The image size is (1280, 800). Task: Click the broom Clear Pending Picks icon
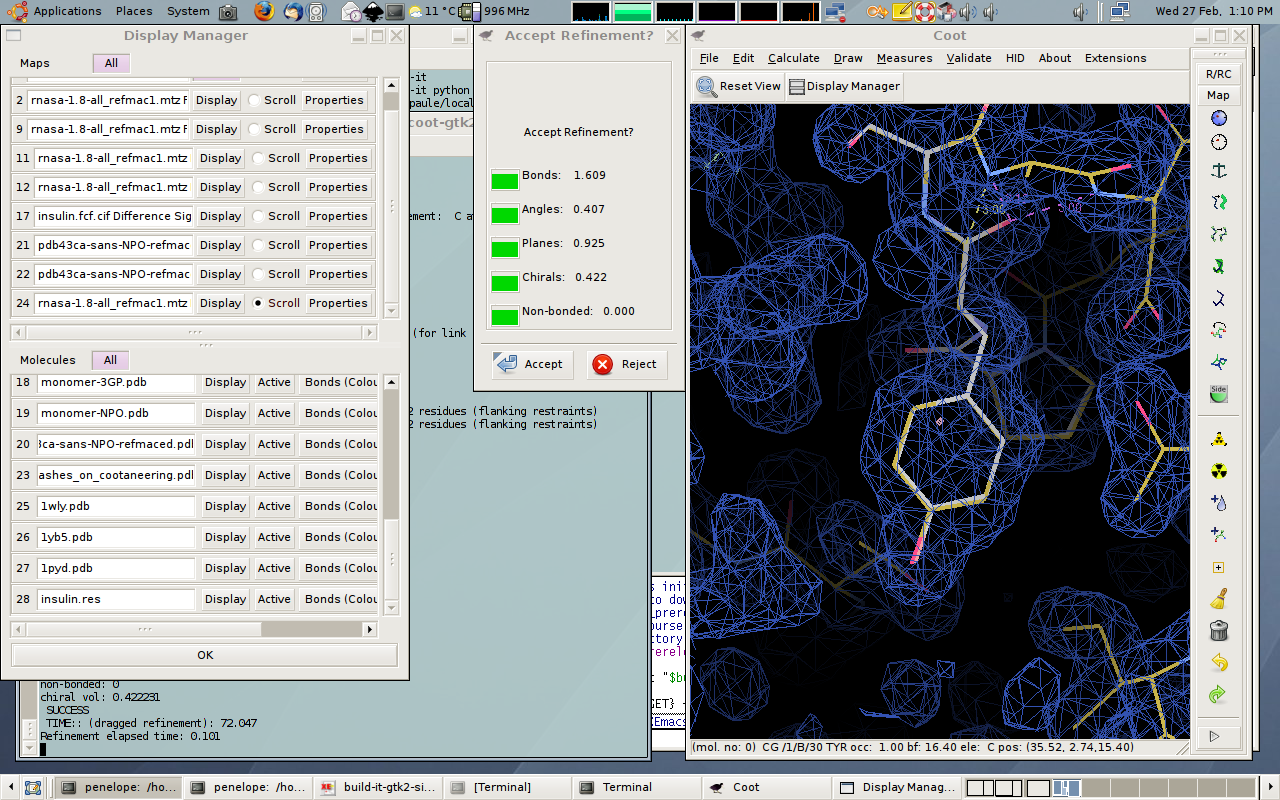1218,599
